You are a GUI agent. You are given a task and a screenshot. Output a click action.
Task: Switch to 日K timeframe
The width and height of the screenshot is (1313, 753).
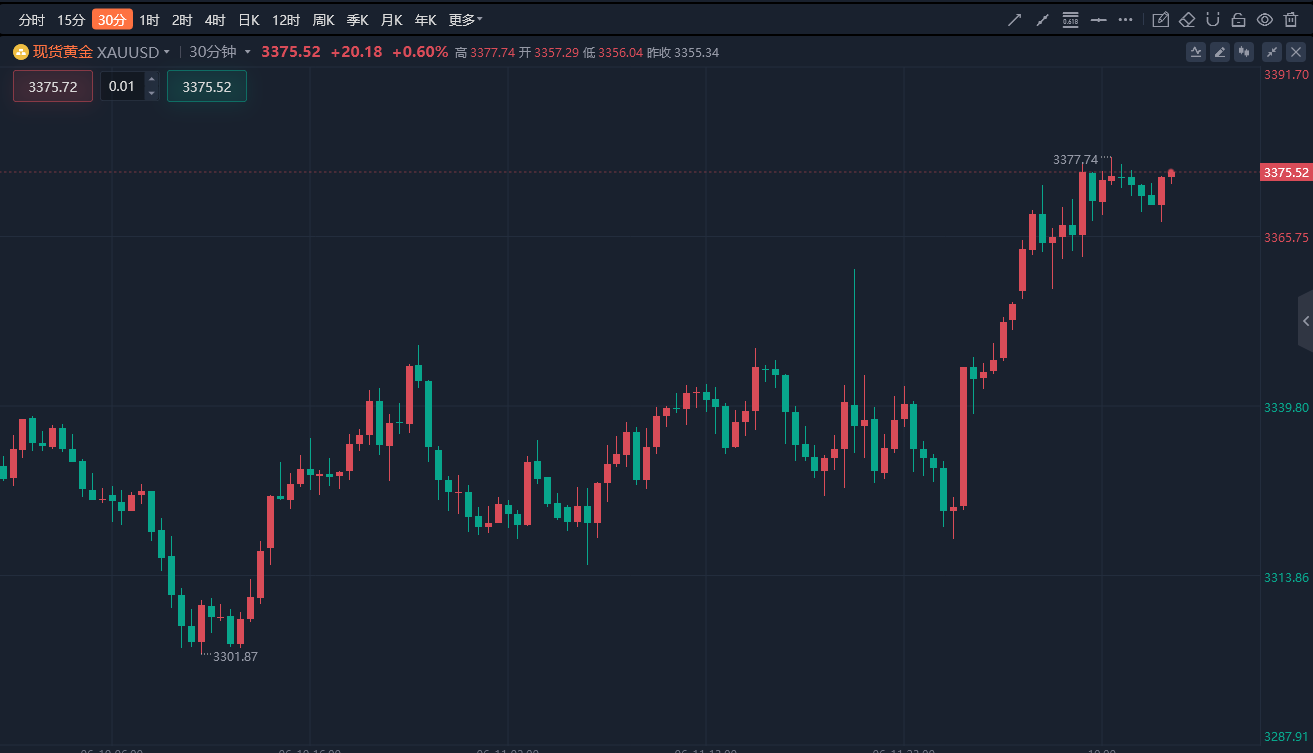[248, 19]
